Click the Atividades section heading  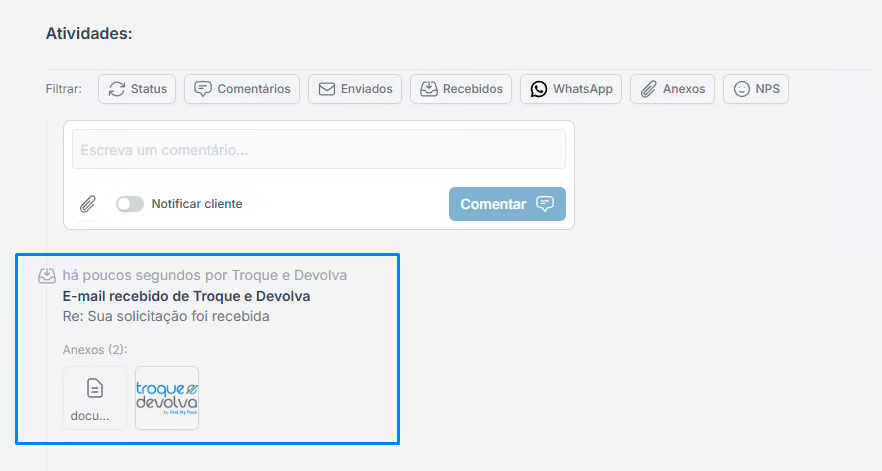(90, 34)
